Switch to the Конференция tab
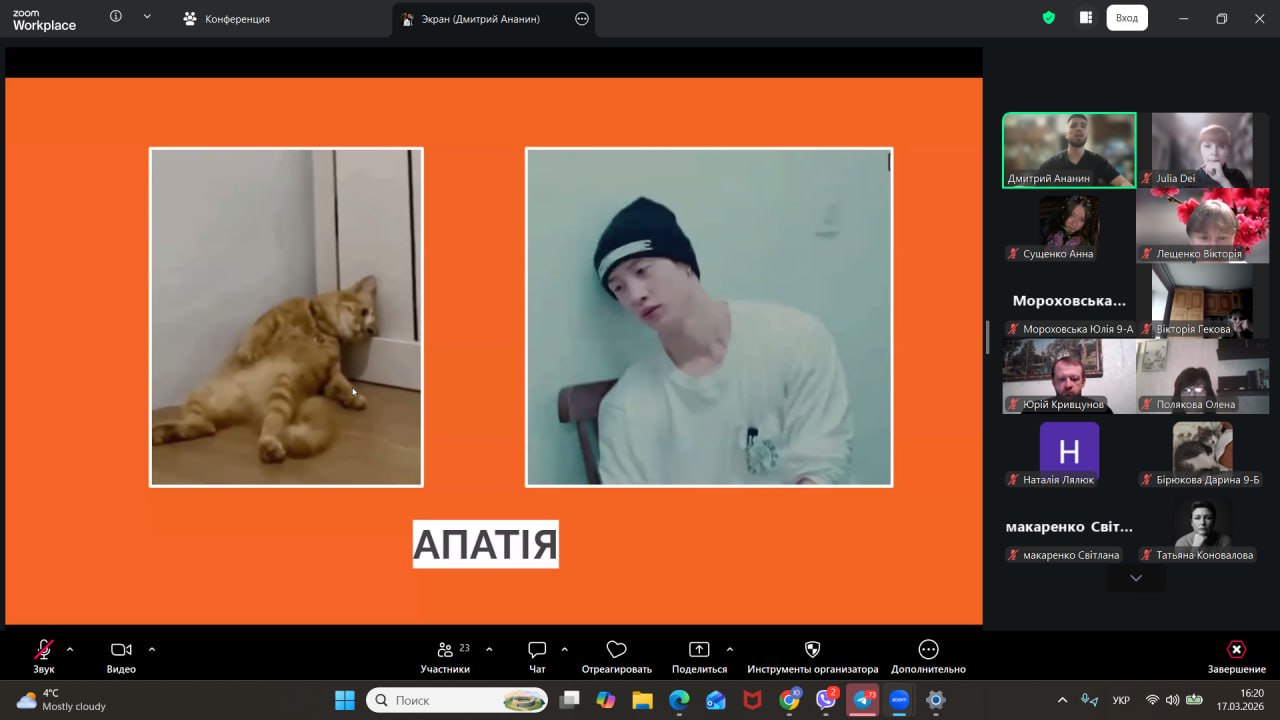 227,19
